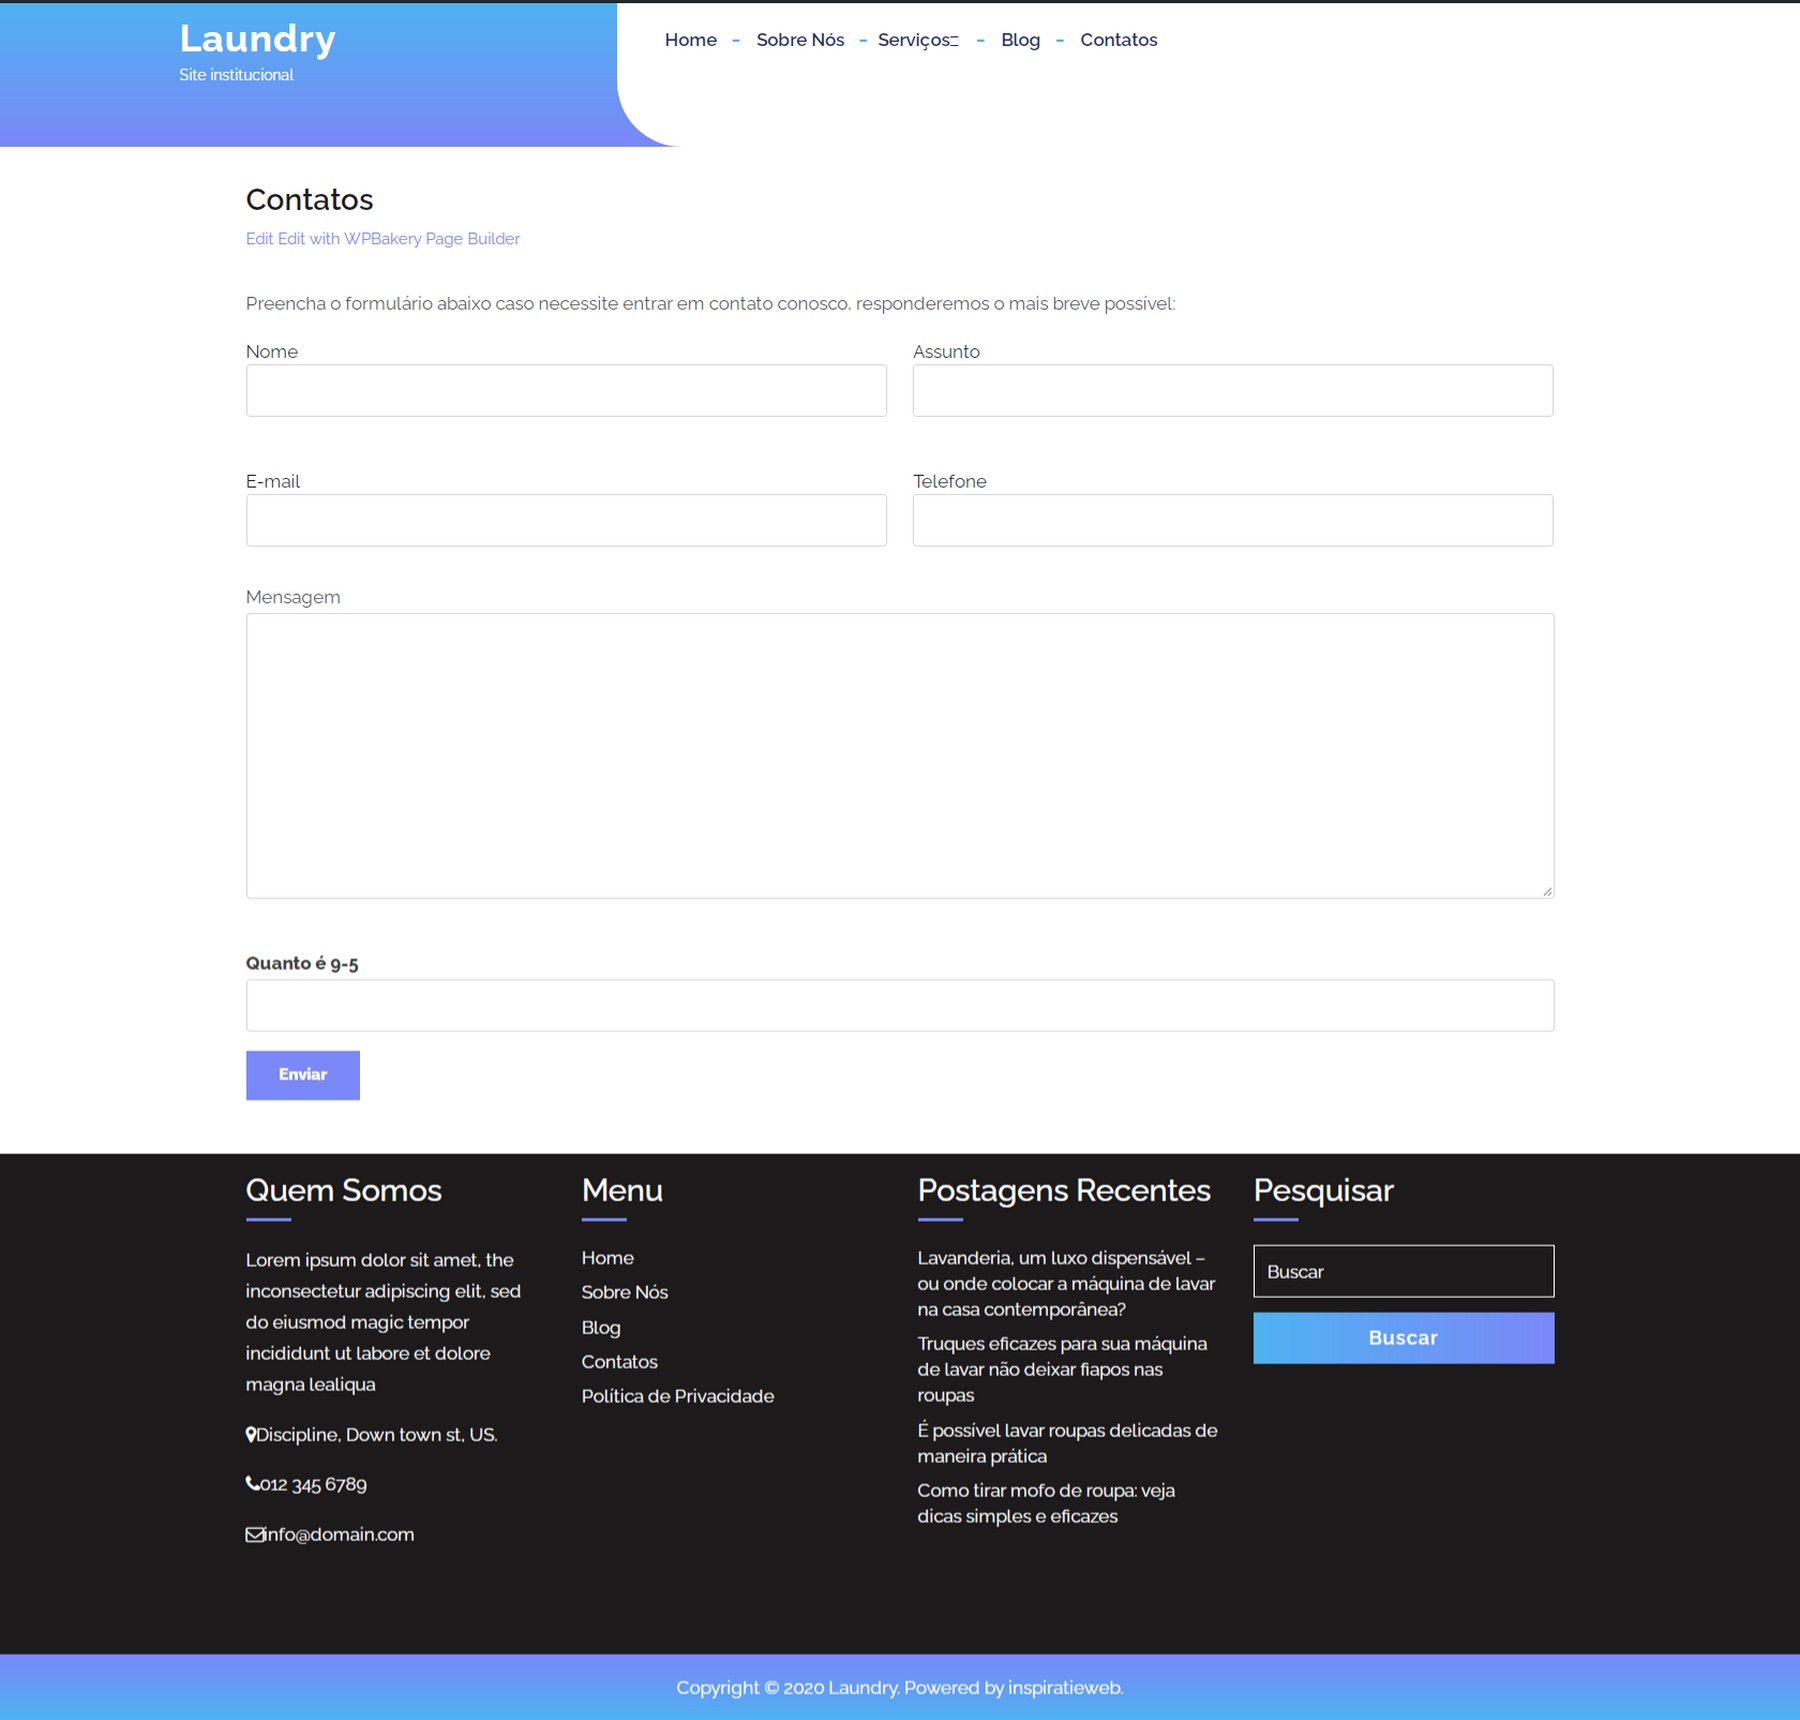This screenshot has width=1800, height=1720.
Task: Click the Laundry site logo title
Action: pos(257,39)
